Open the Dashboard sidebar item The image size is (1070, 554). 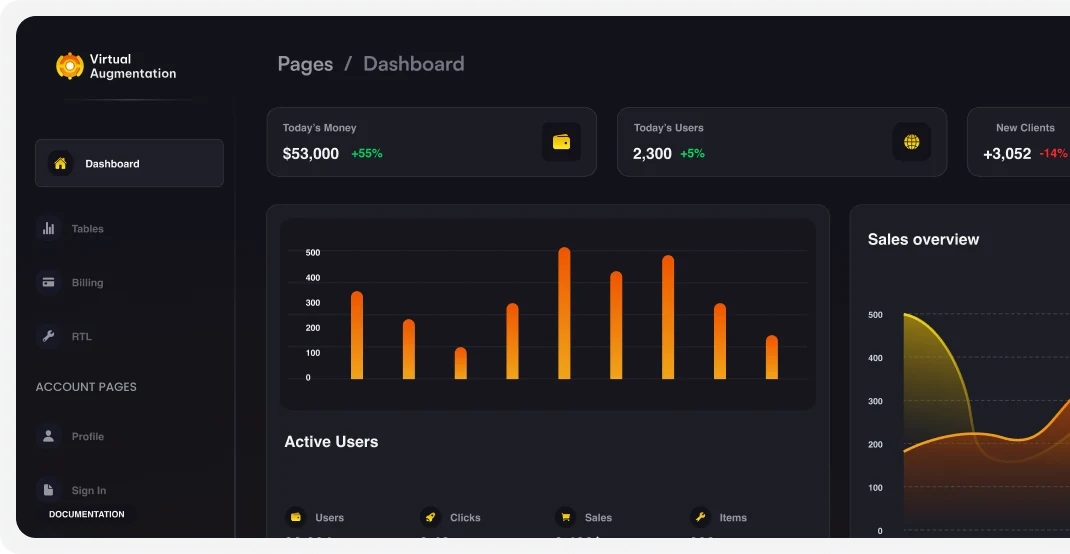coord(129,163)
